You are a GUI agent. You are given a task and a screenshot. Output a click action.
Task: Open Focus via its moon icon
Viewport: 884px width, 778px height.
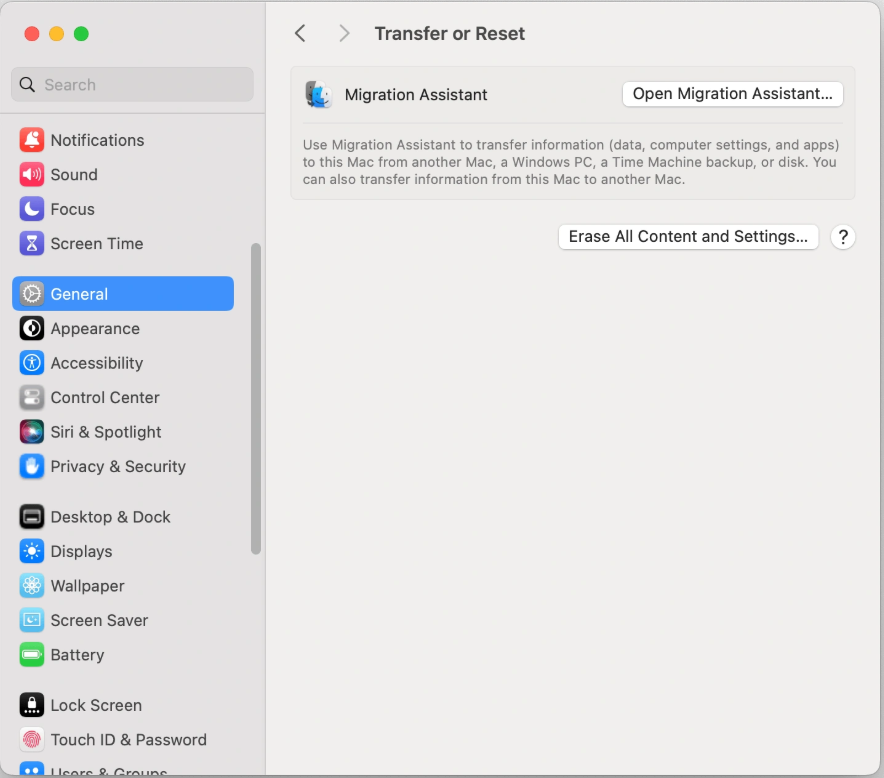32,209
